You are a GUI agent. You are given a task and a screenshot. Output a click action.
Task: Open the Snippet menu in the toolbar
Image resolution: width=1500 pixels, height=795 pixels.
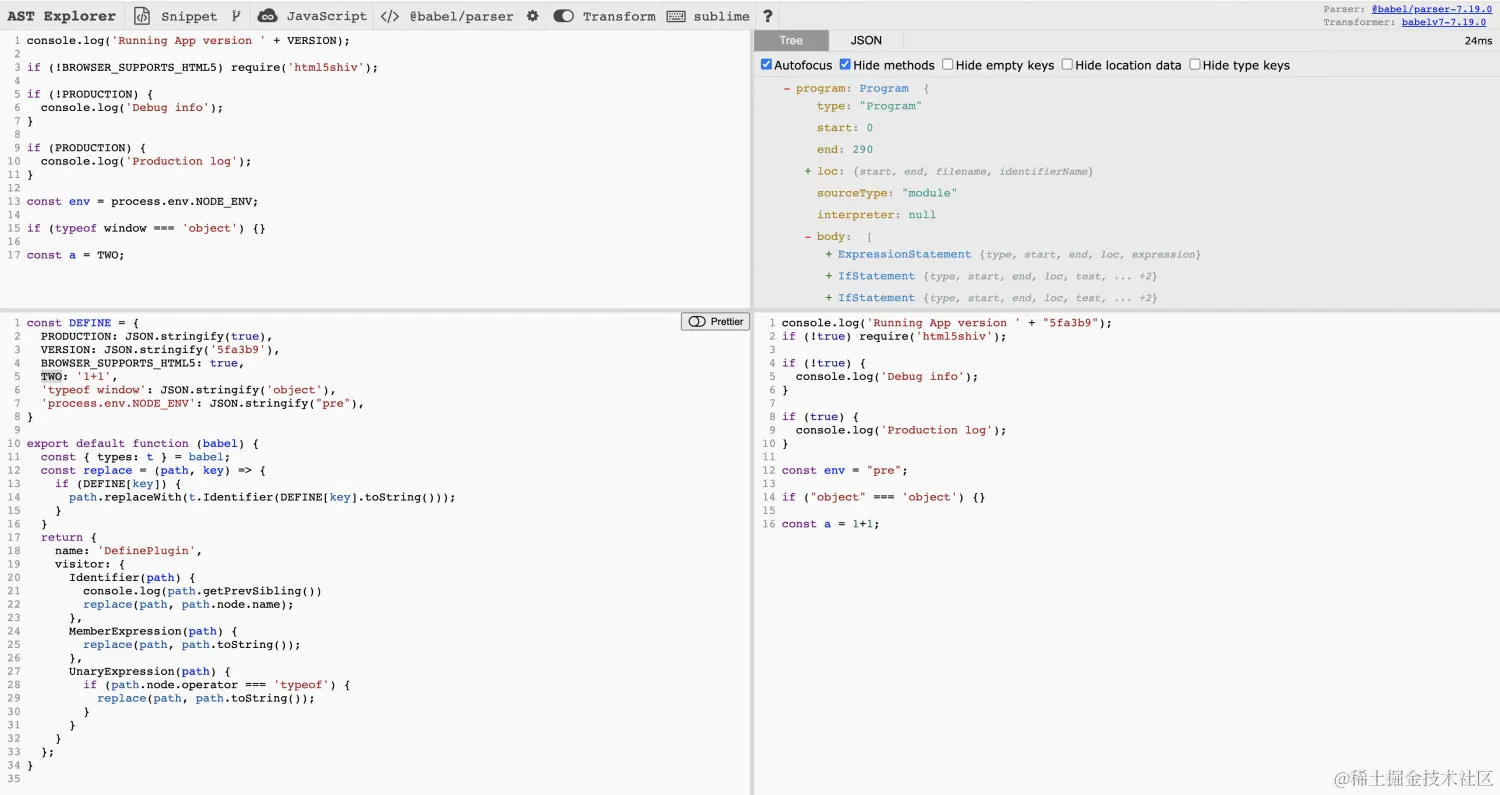coord(175,16)
